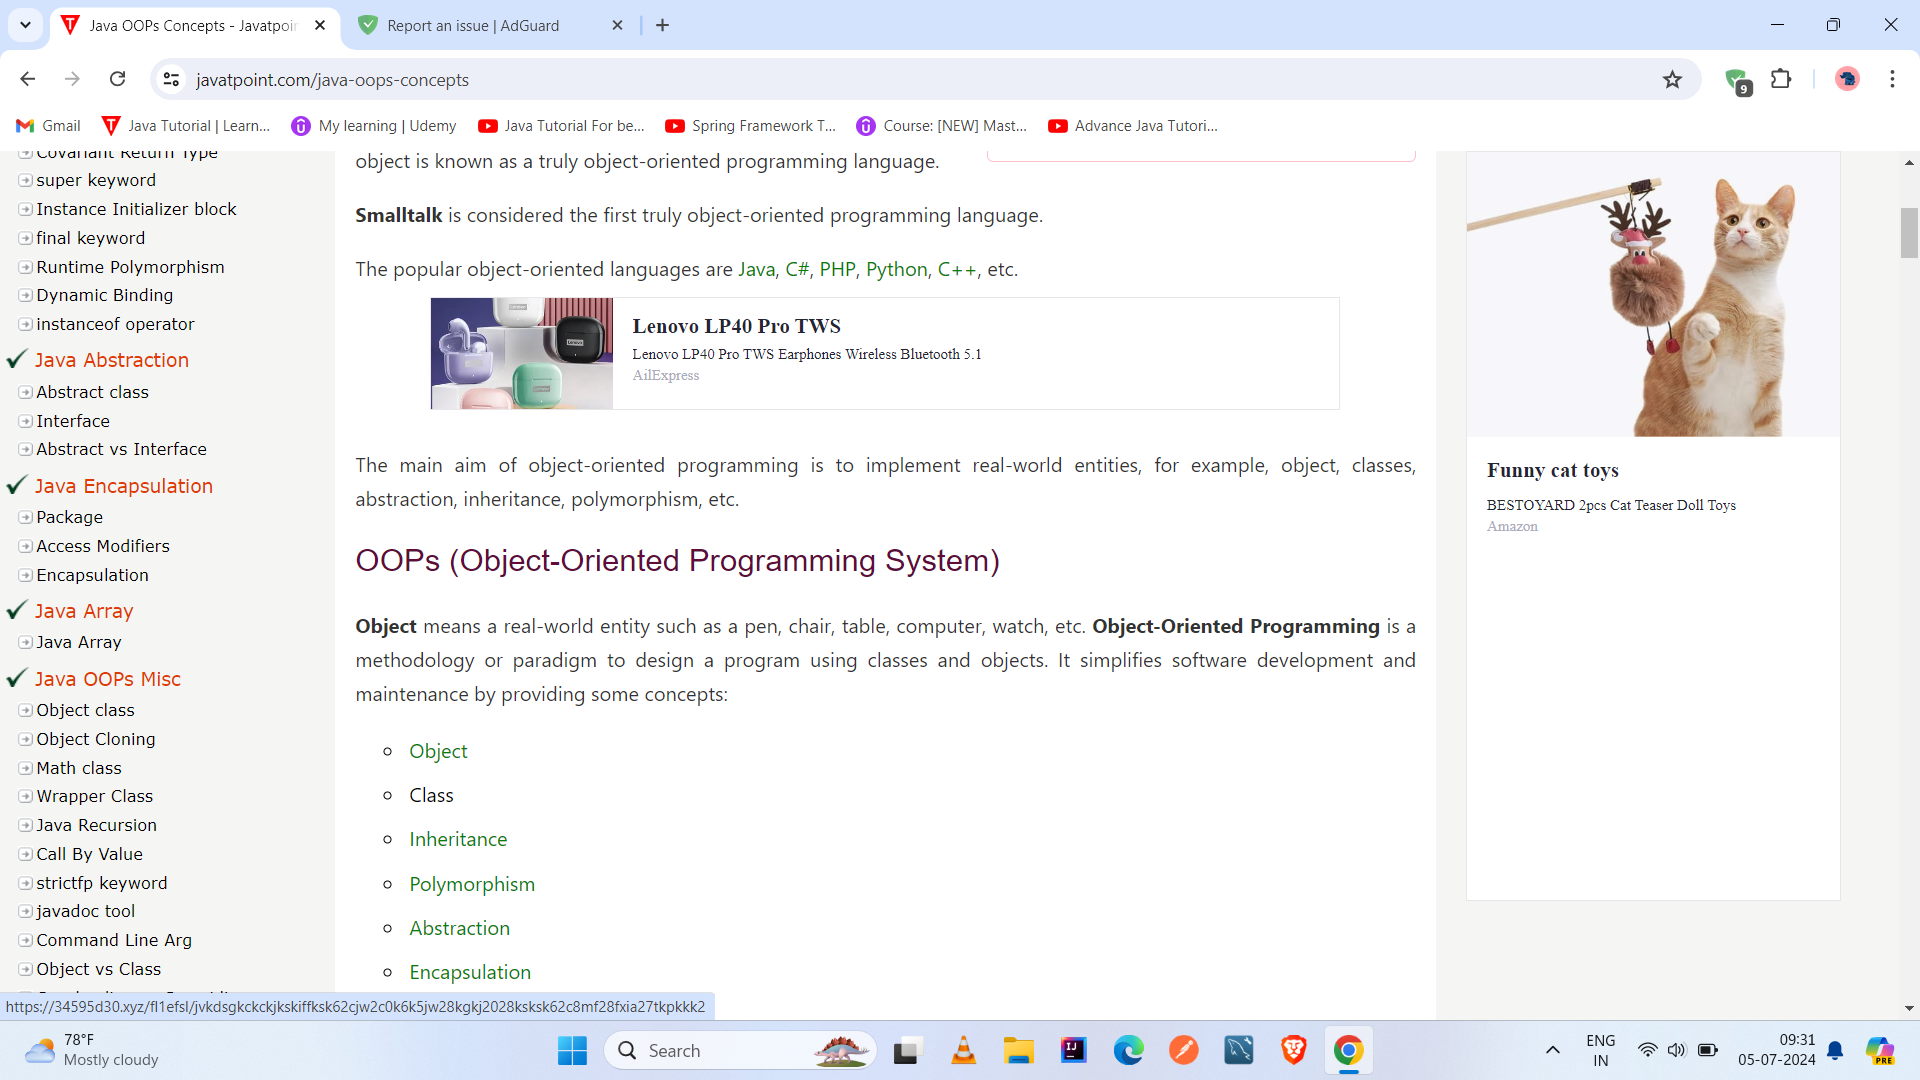Reload the current page
The image size is (1920, 1080).
tap(117, 79)
